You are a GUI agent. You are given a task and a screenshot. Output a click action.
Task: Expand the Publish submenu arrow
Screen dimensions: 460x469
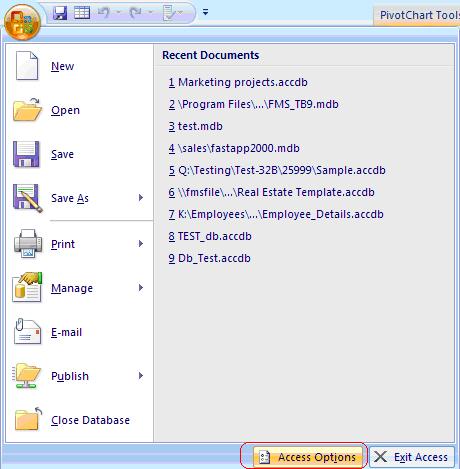tap(141, 376)
